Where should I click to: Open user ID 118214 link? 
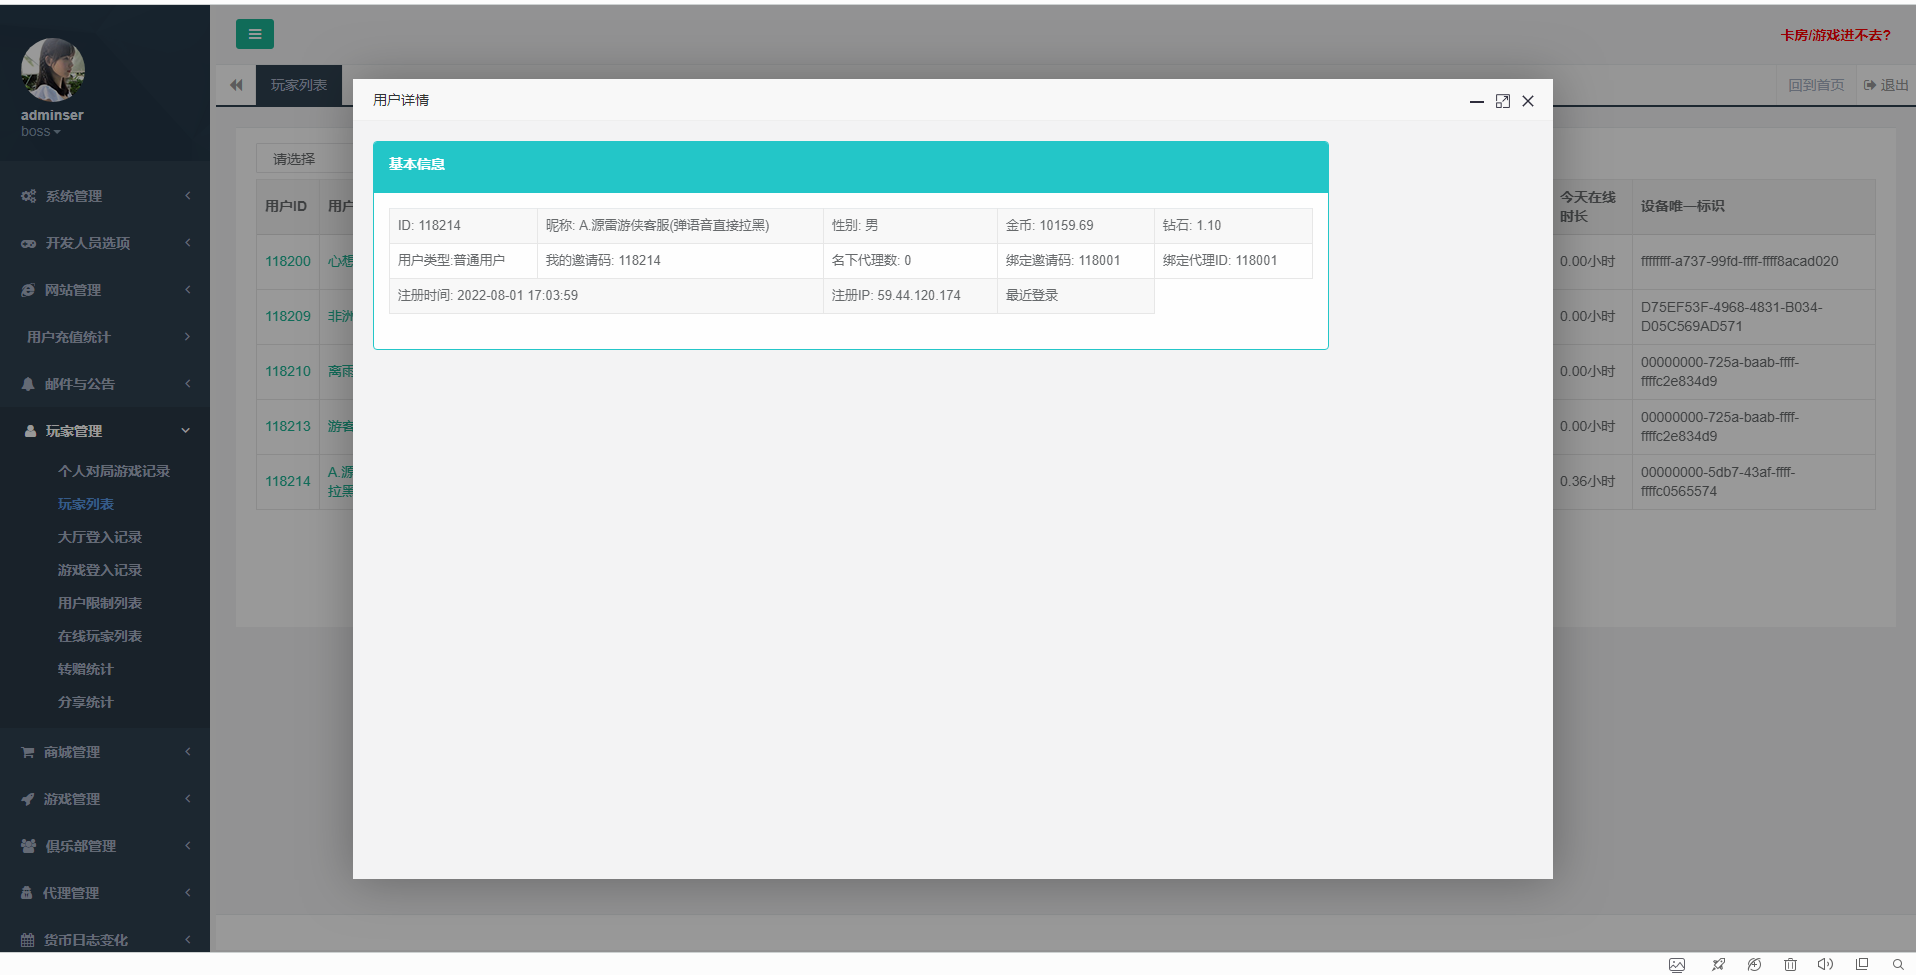288,481
